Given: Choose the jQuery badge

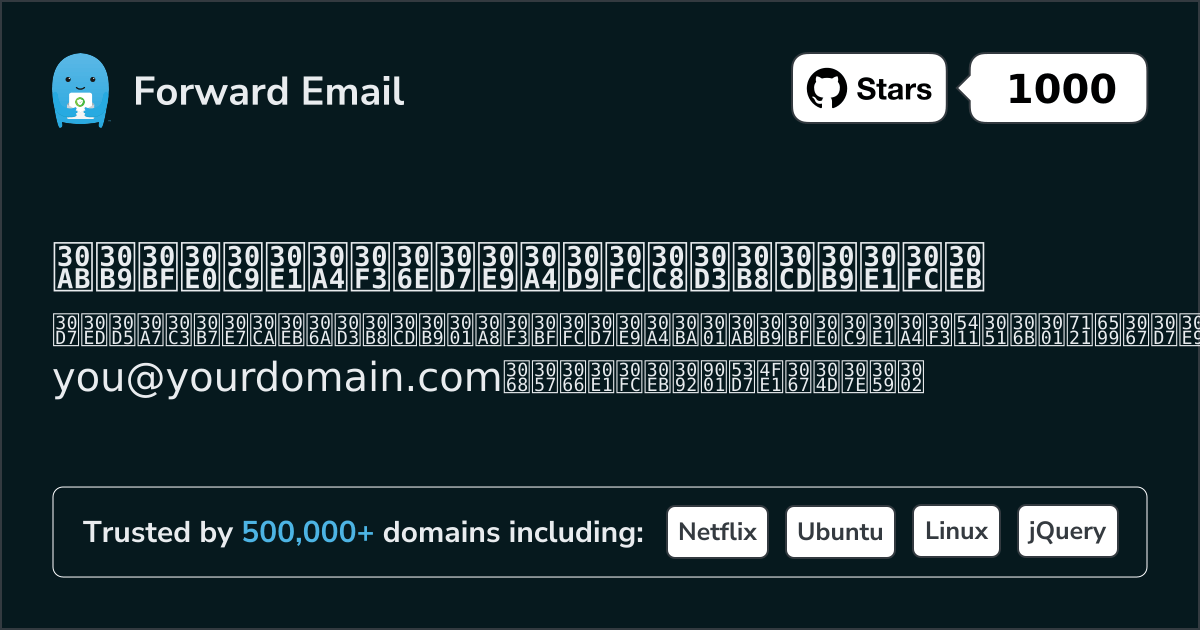Looking at the screenshot, I should (1067, 531).
